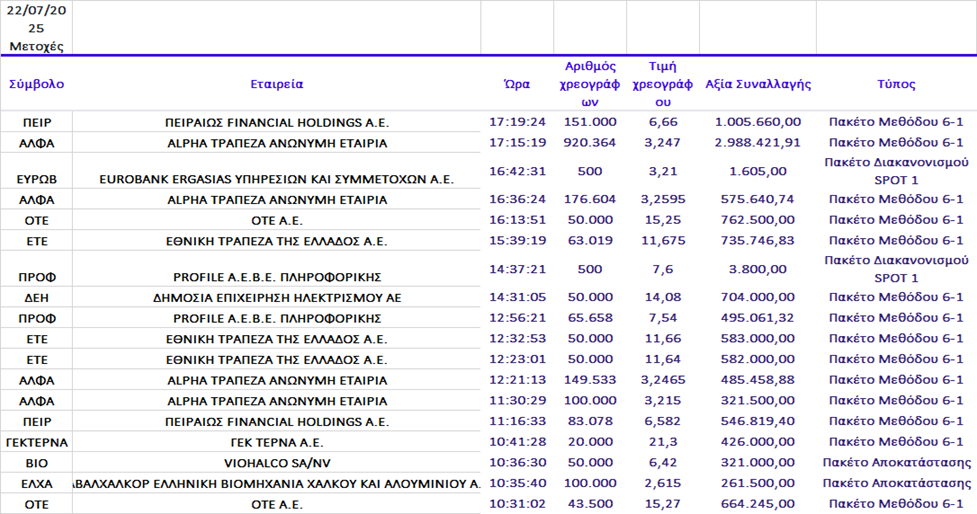Select the value 1.005.660,00
Image resolution: width=977 pixels, height=514 pixels.
click(758, 122)
